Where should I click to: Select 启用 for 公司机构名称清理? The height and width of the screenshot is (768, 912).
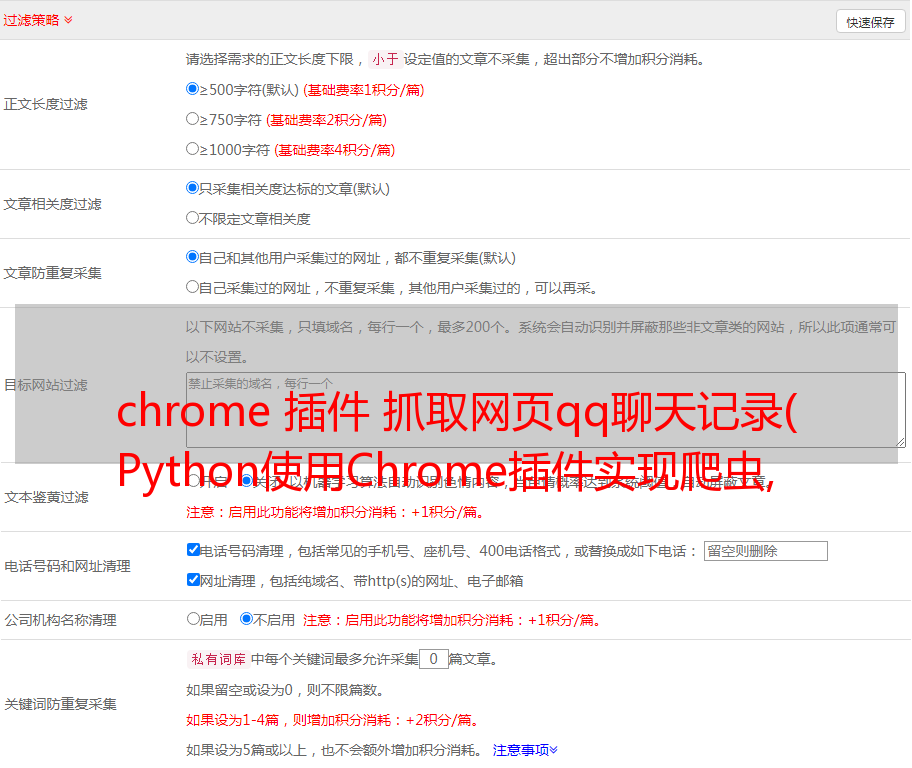(x=193, y=619)
